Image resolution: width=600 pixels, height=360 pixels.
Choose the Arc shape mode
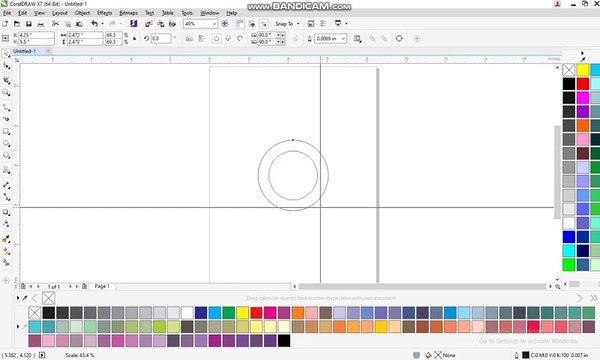point(240,39)
